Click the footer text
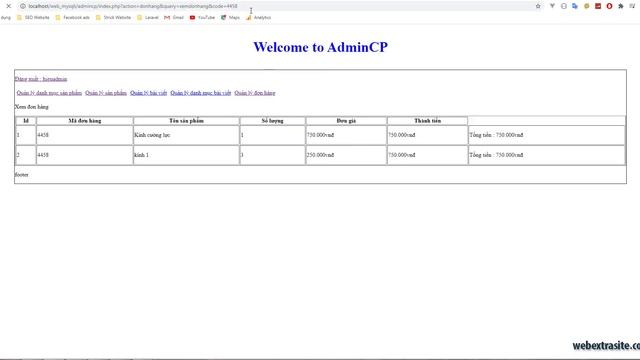This screenshot has width=640, height=360. (x=22, y=175)
